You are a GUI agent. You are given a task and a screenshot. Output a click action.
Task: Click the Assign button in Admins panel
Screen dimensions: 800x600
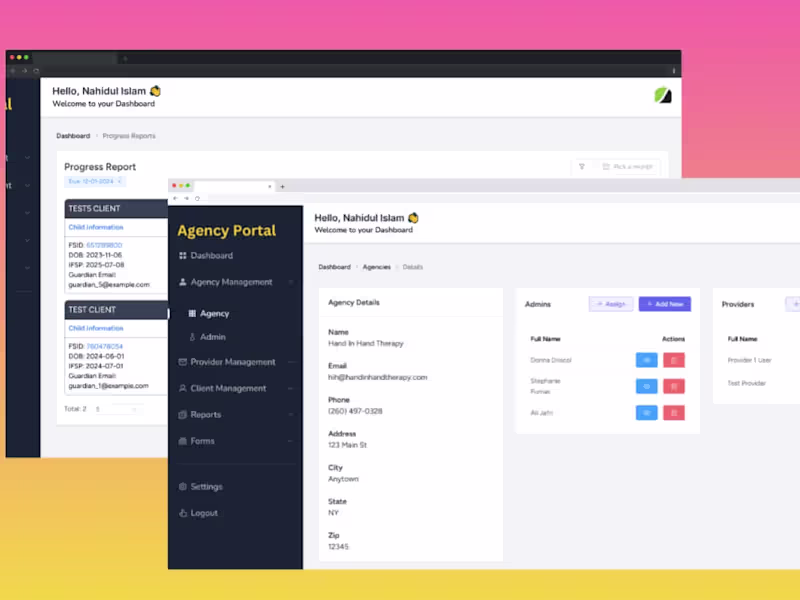click(611, 304)
